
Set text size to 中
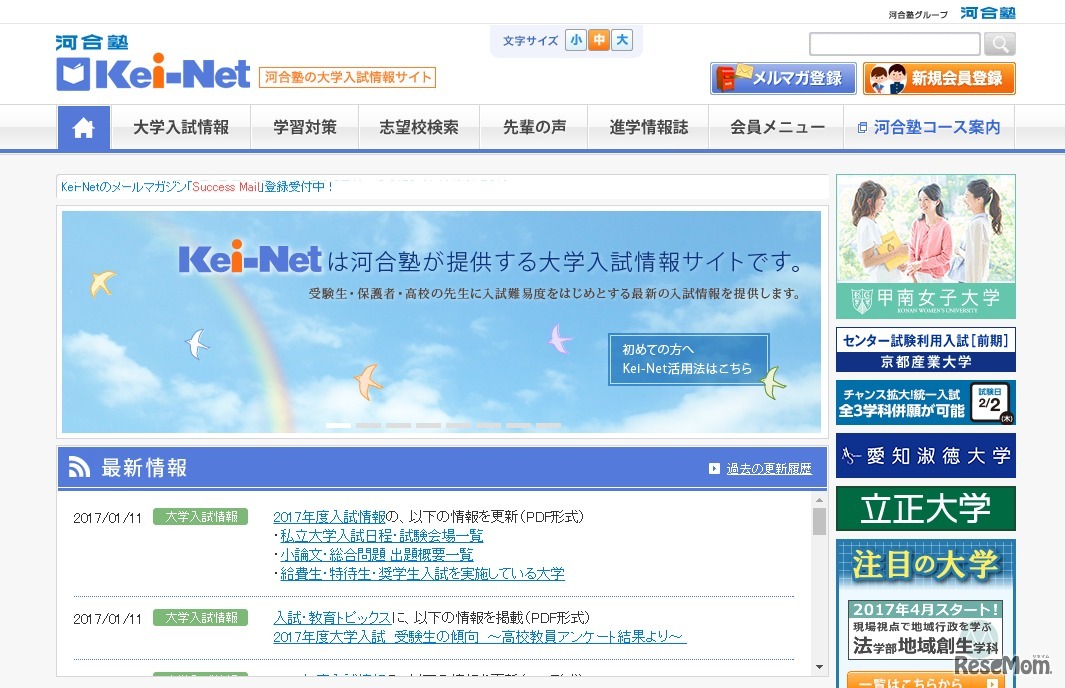point(599,40)
